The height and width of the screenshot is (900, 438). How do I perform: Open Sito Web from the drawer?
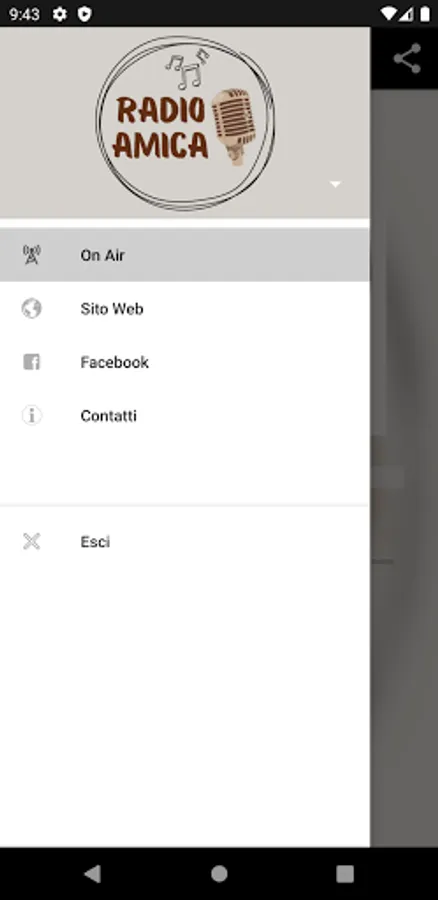[x=185, y=308]
